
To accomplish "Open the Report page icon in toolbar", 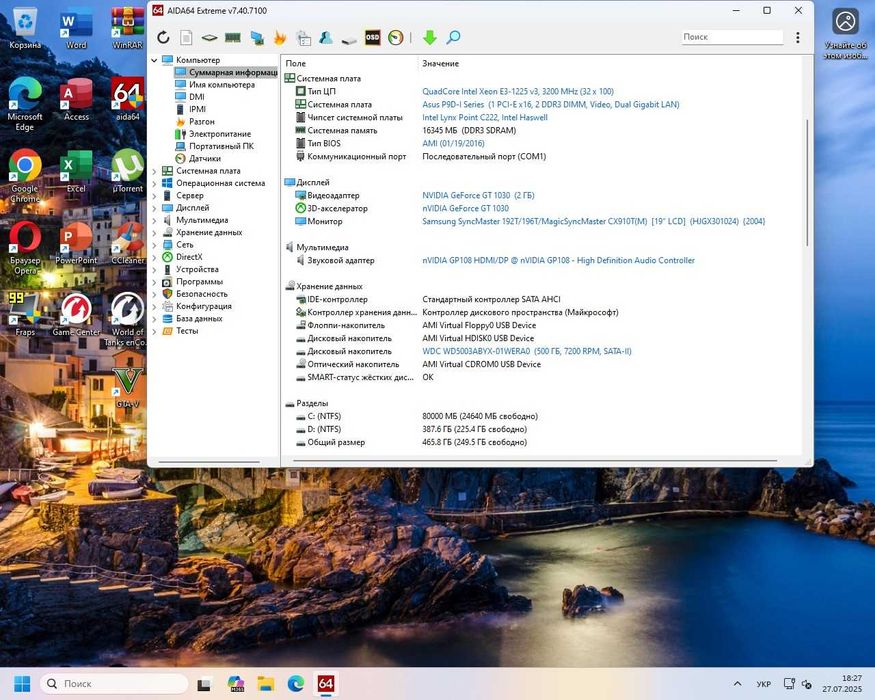I will 186,38.
